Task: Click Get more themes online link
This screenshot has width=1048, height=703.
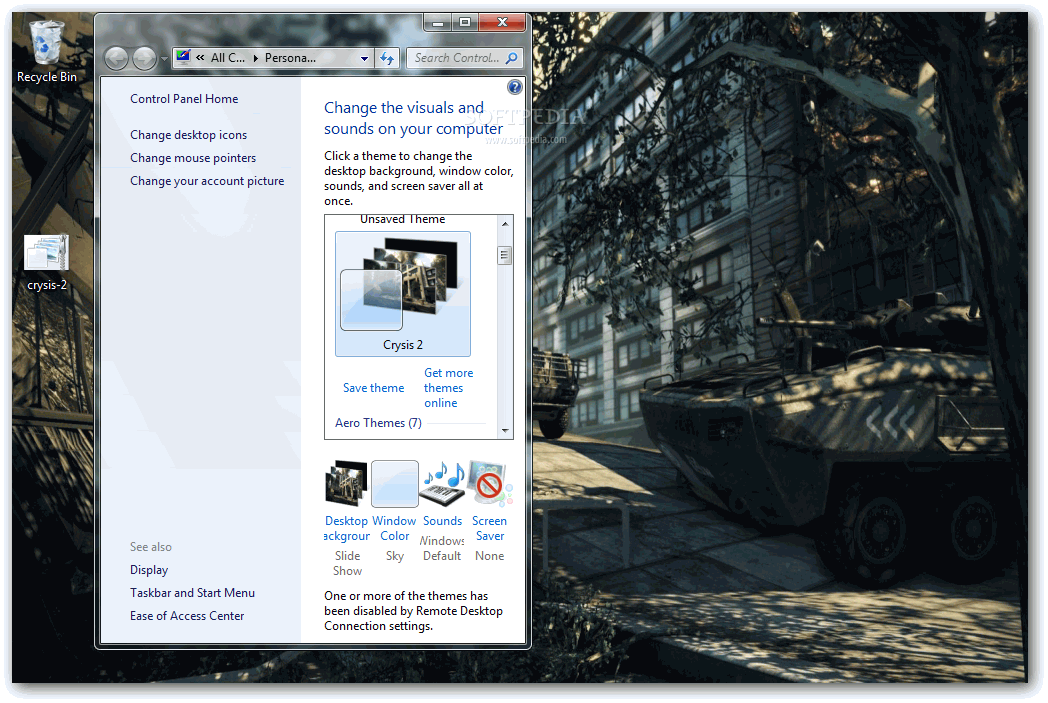Action: 448,388
